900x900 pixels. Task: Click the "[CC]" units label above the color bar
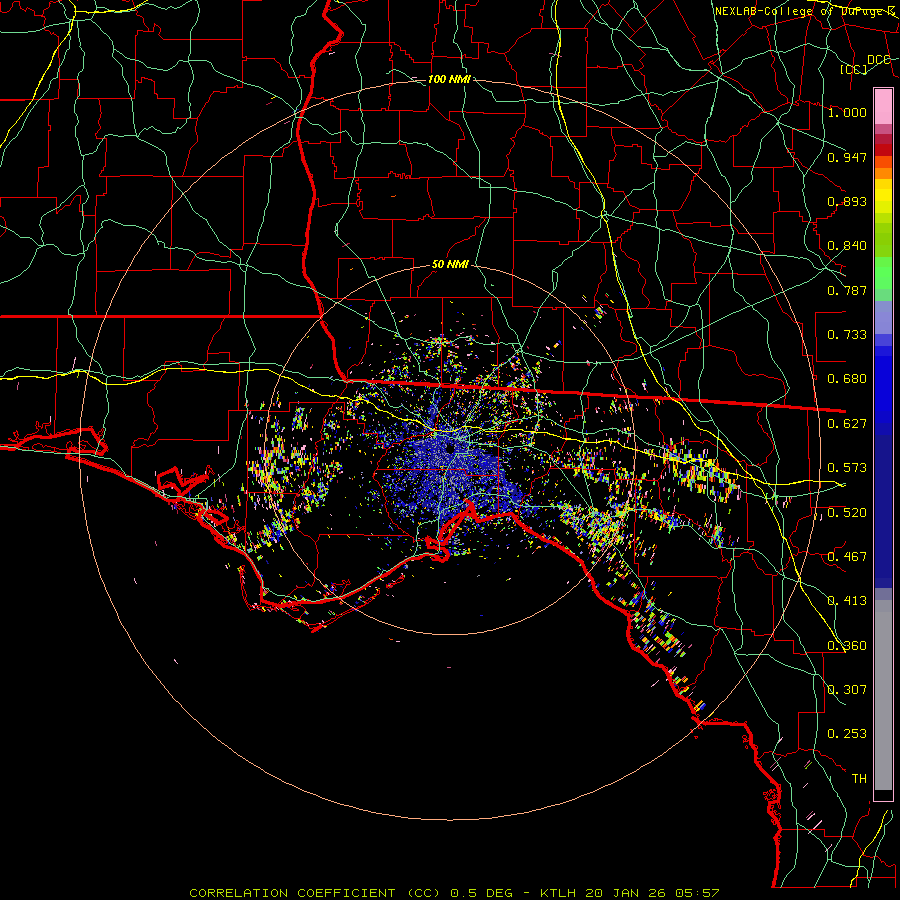coord(854,69)
